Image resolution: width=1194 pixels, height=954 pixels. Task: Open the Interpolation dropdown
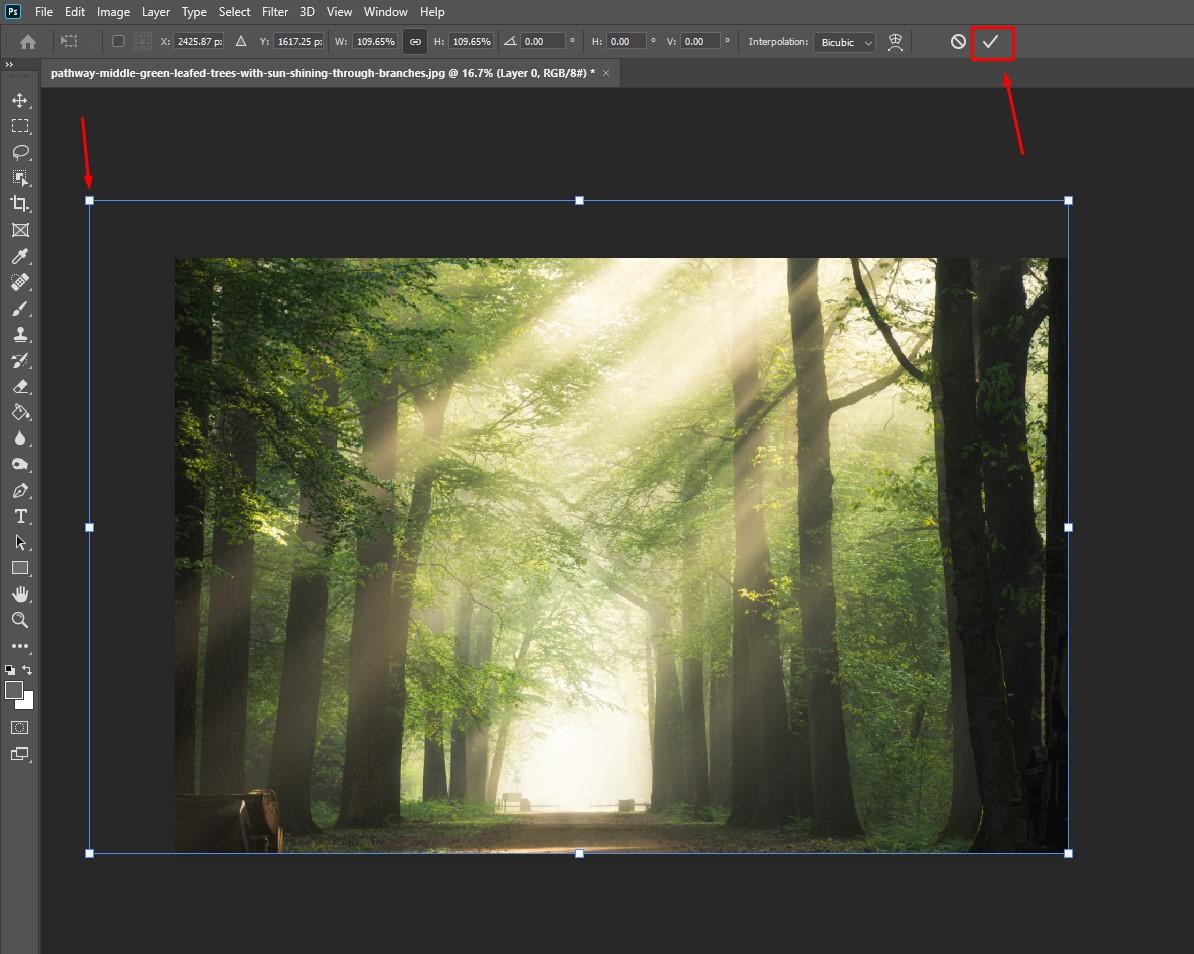coord(844,42)
